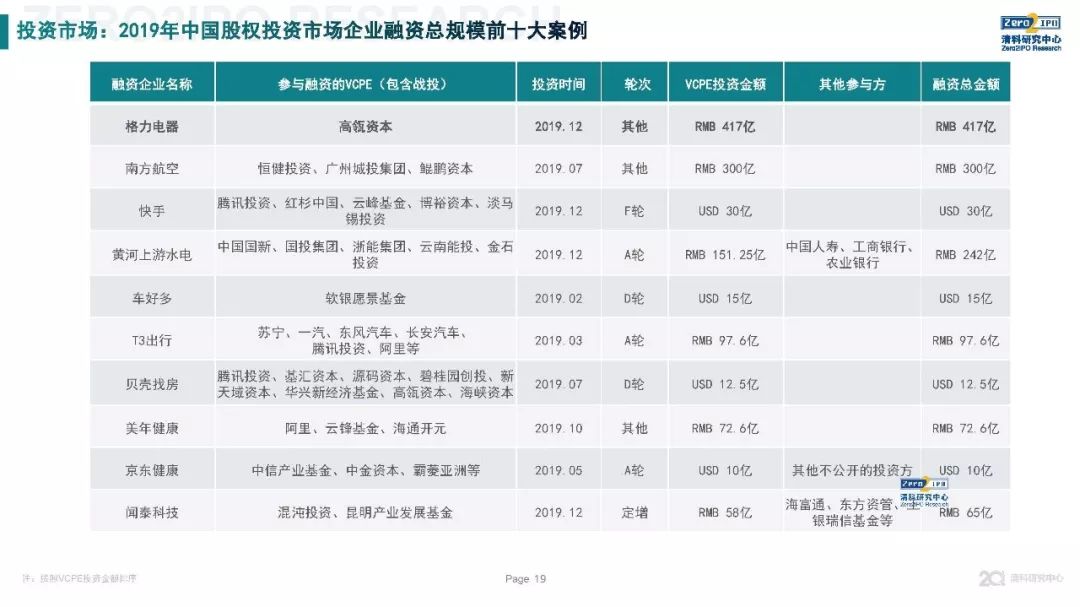
Task: Select the 京东健康 company cell
Action: [x=152, y=470]
